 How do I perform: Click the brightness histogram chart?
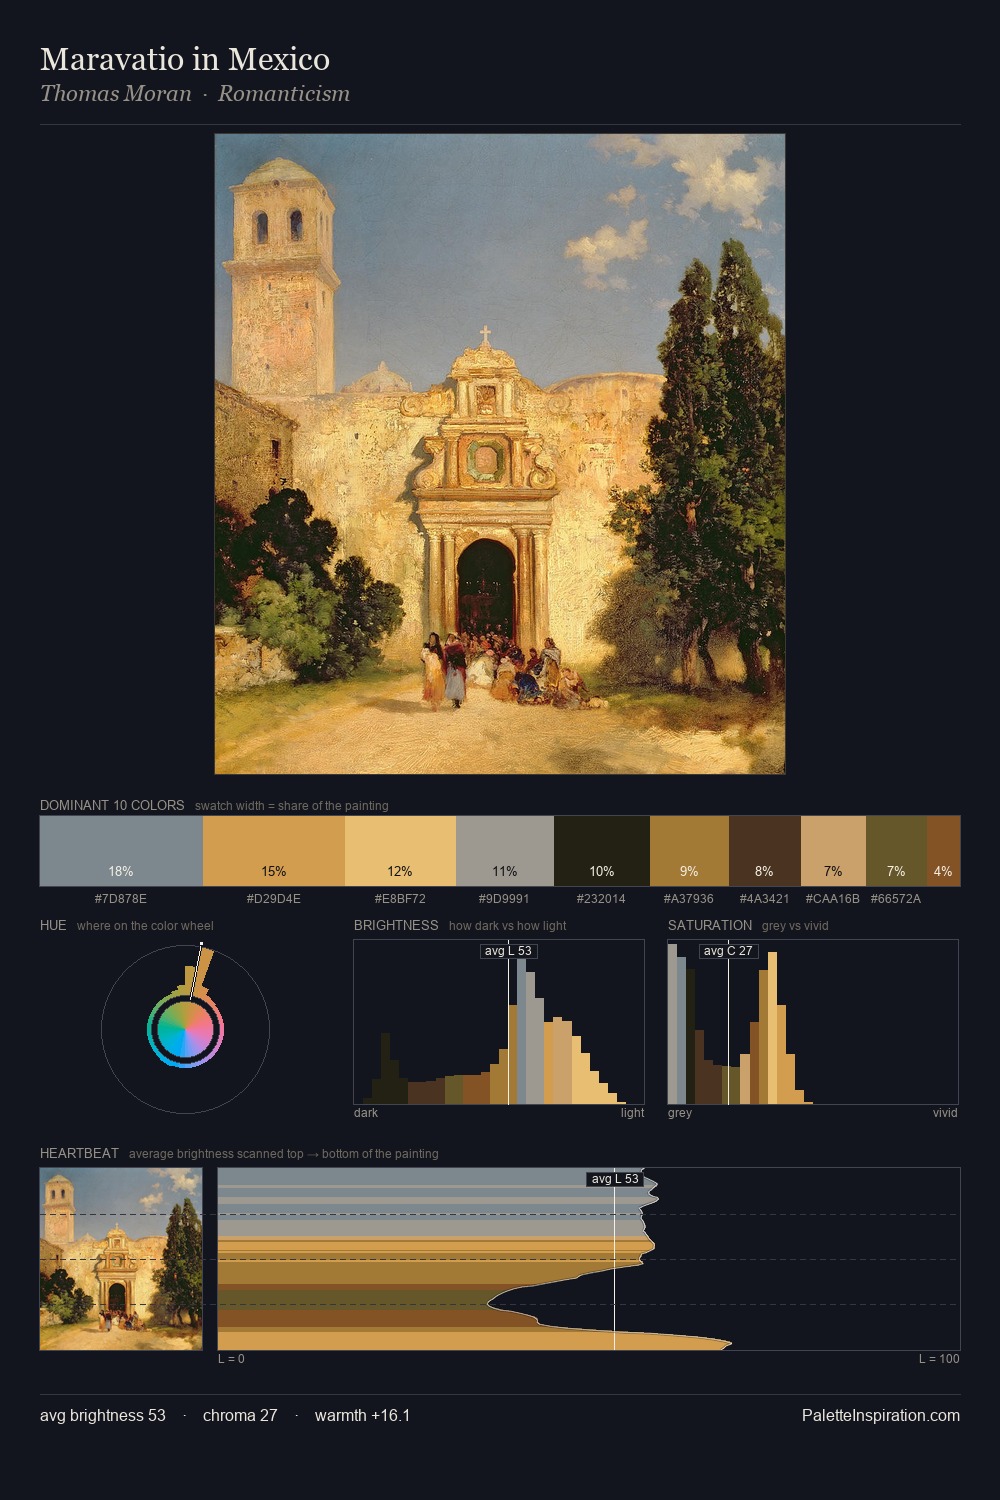[499, 1022]
